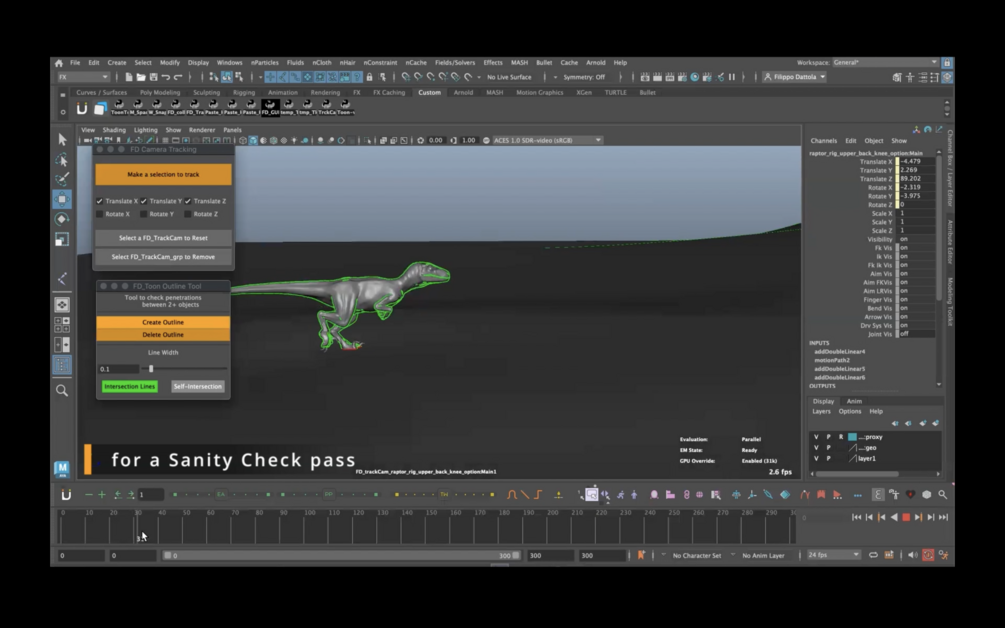
Task: Click the Create Outline button
Action: click(x=163, y=322)
